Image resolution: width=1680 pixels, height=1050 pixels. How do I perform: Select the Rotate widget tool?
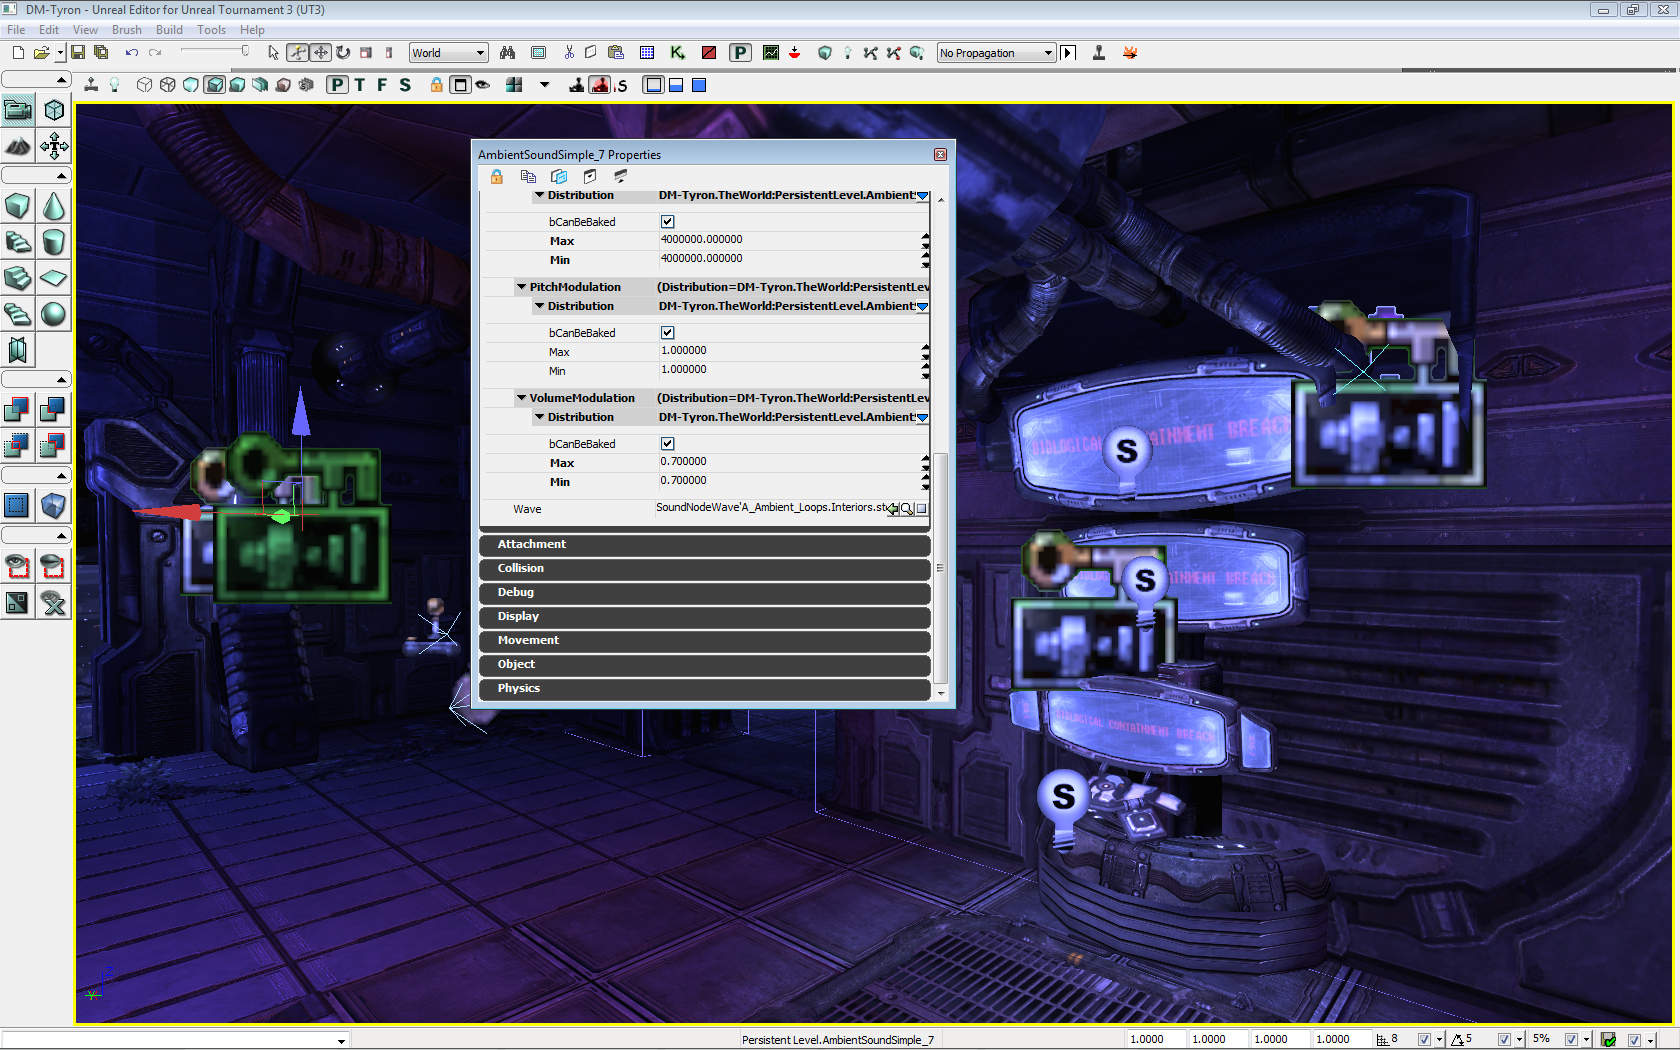coord(343,53)
